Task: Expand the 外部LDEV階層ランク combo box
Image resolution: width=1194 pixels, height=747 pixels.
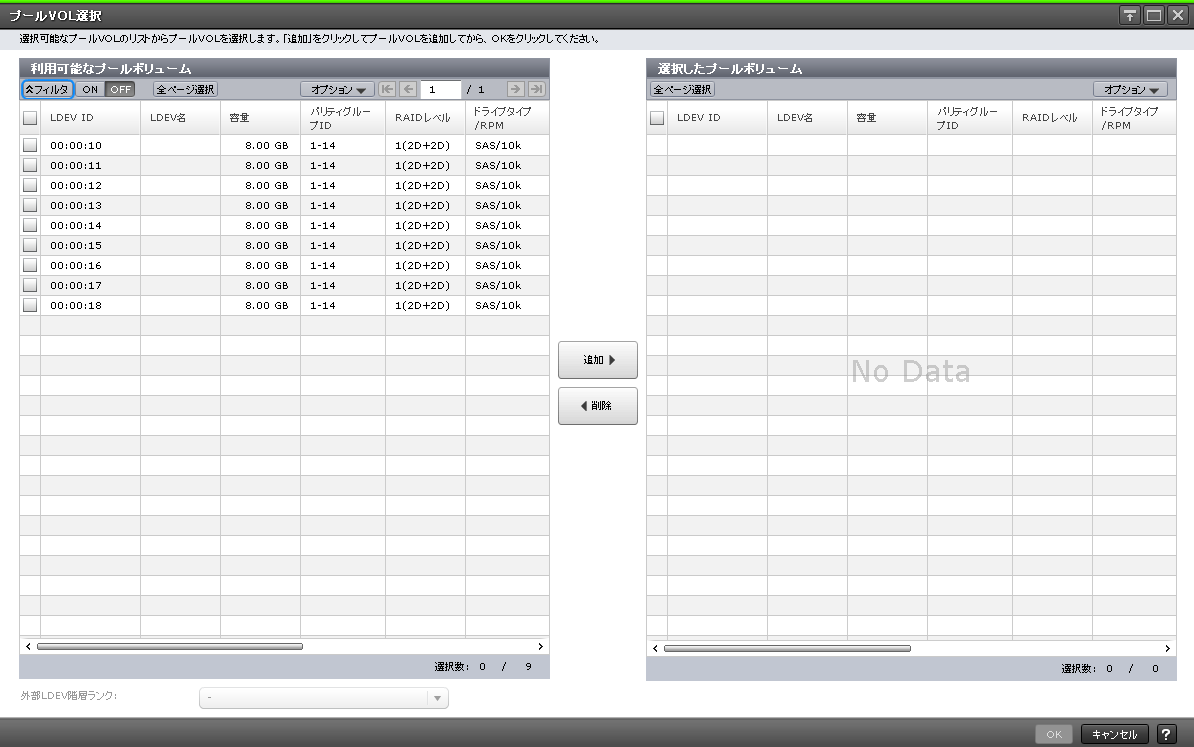Action: coord(437,698)
